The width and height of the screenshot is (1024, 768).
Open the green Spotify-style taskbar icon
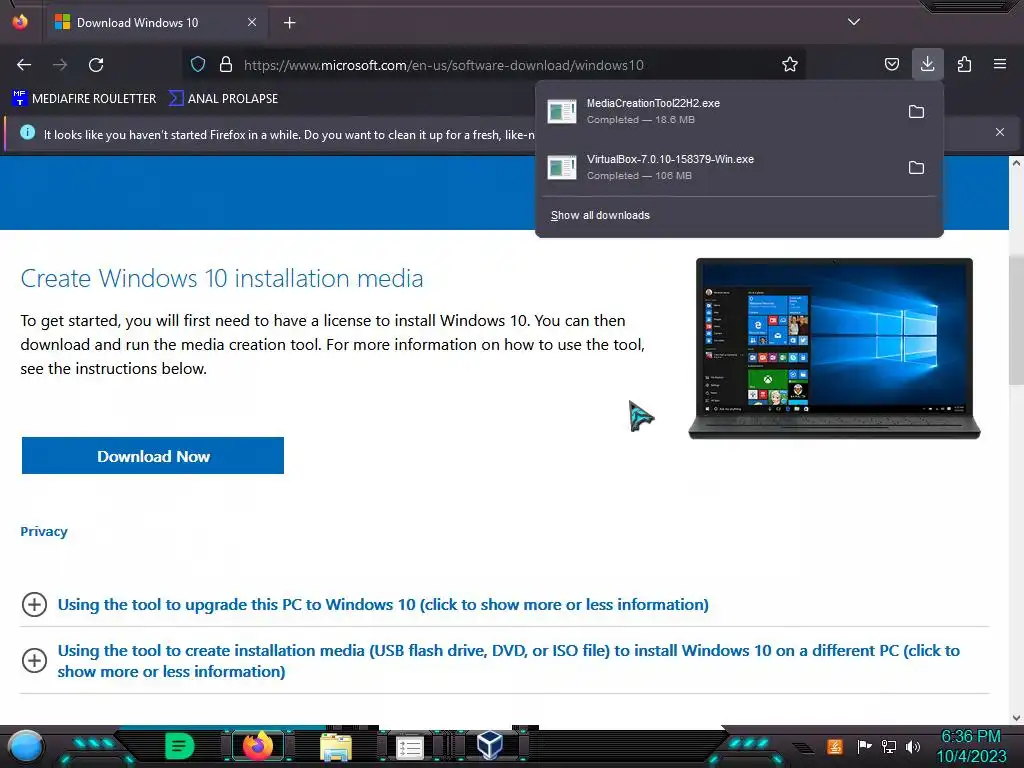(x=180, y=746)
